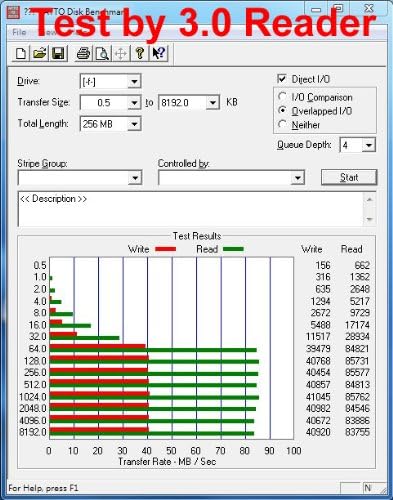Toggle the Direct I/O checkbox
Viewport: 393px width, 500px height.
(282, 79)
